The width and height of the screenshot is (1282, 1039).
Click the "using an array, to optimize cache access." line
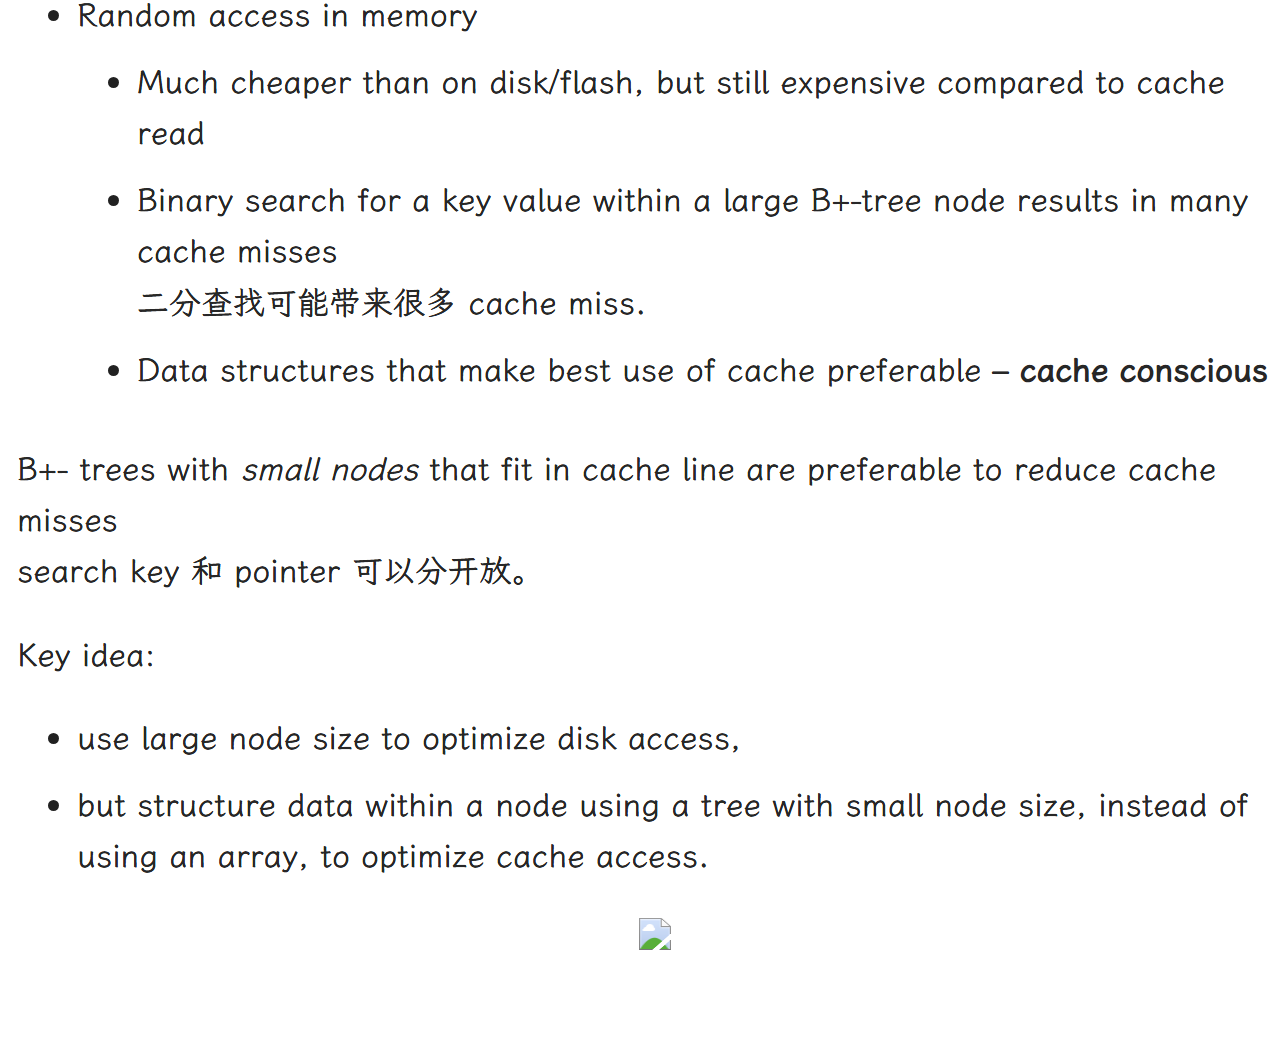[393, 857]
